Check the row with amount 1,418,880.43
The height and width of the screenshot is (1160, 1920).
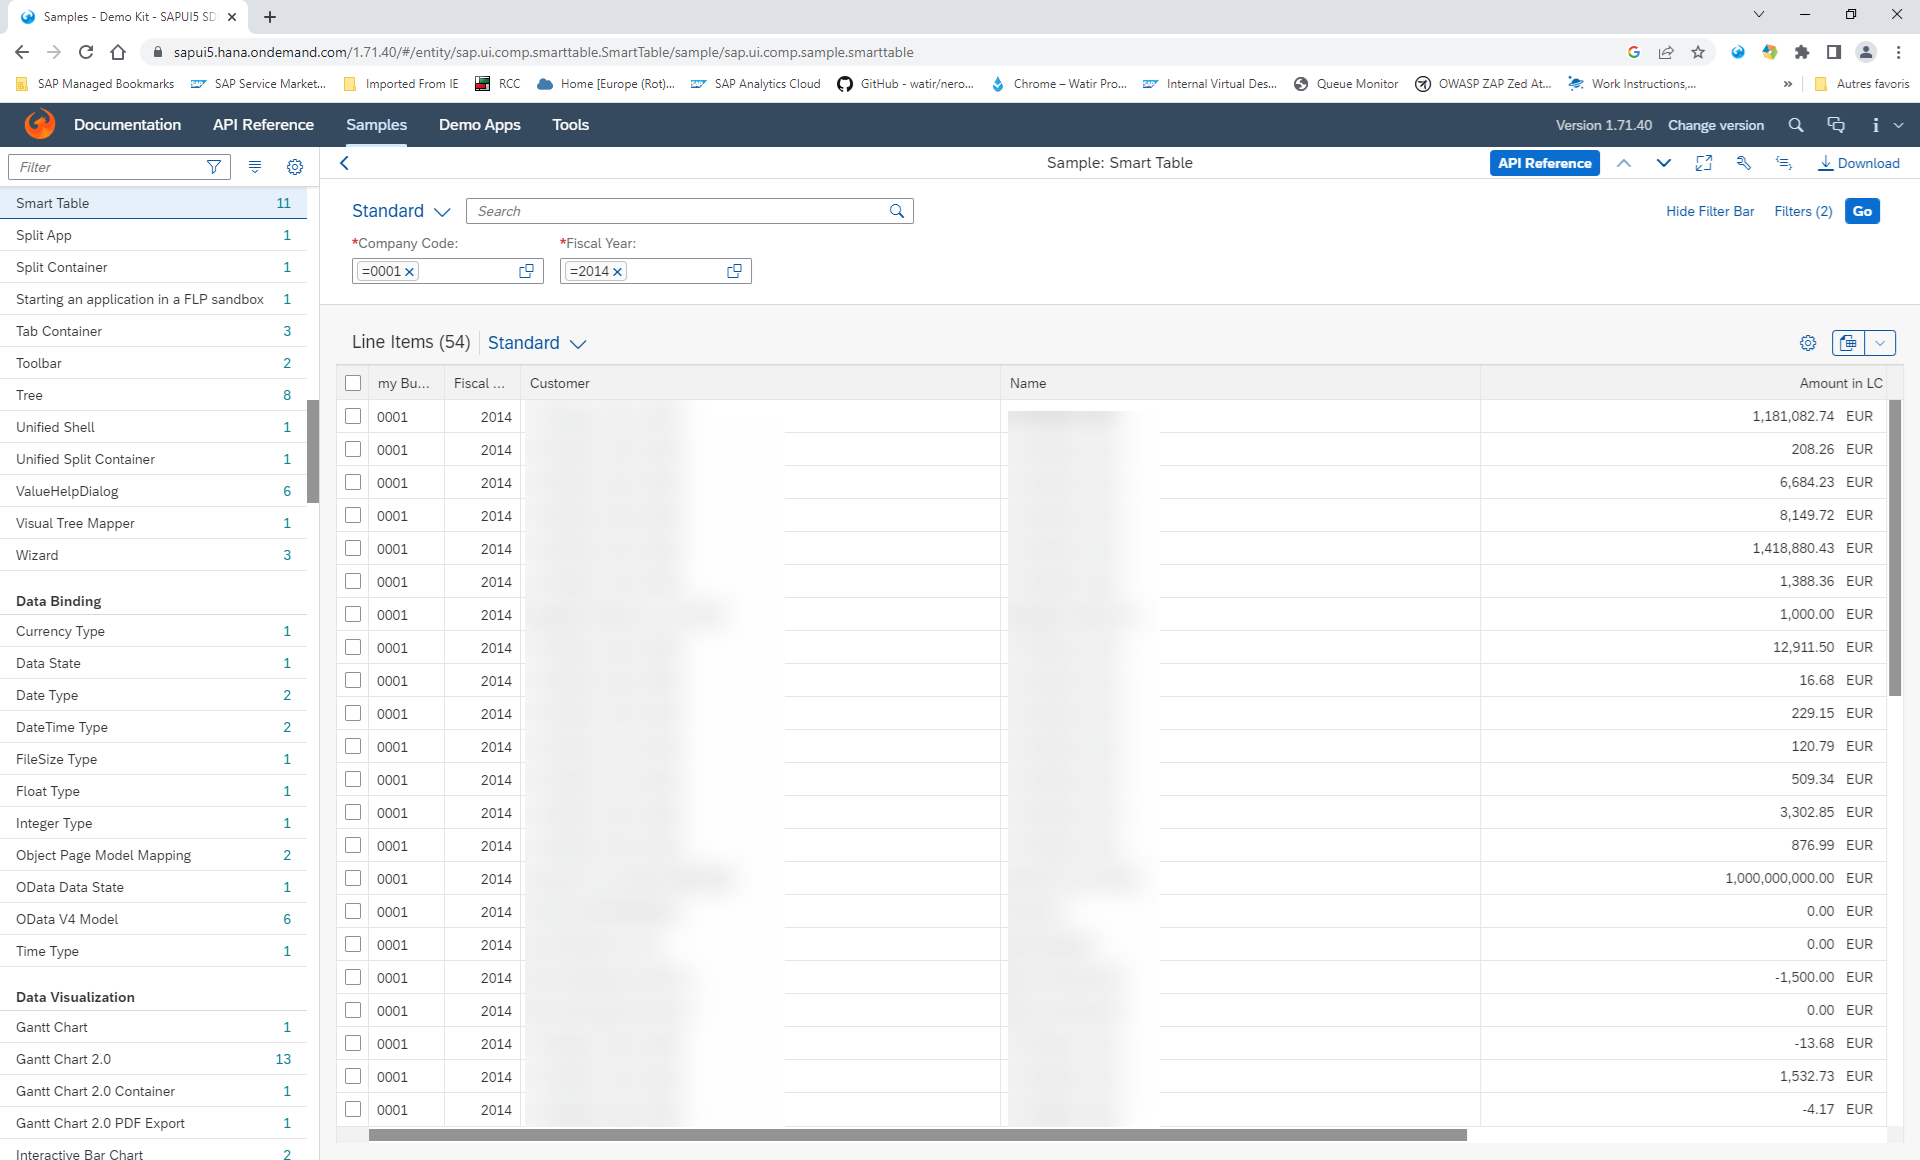point(353,548)
